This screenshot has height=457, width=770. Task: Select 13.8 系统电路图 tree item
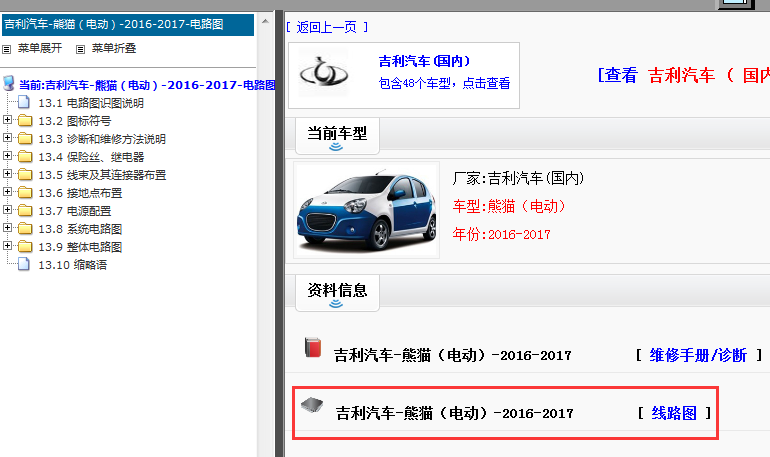pos(80,229)
